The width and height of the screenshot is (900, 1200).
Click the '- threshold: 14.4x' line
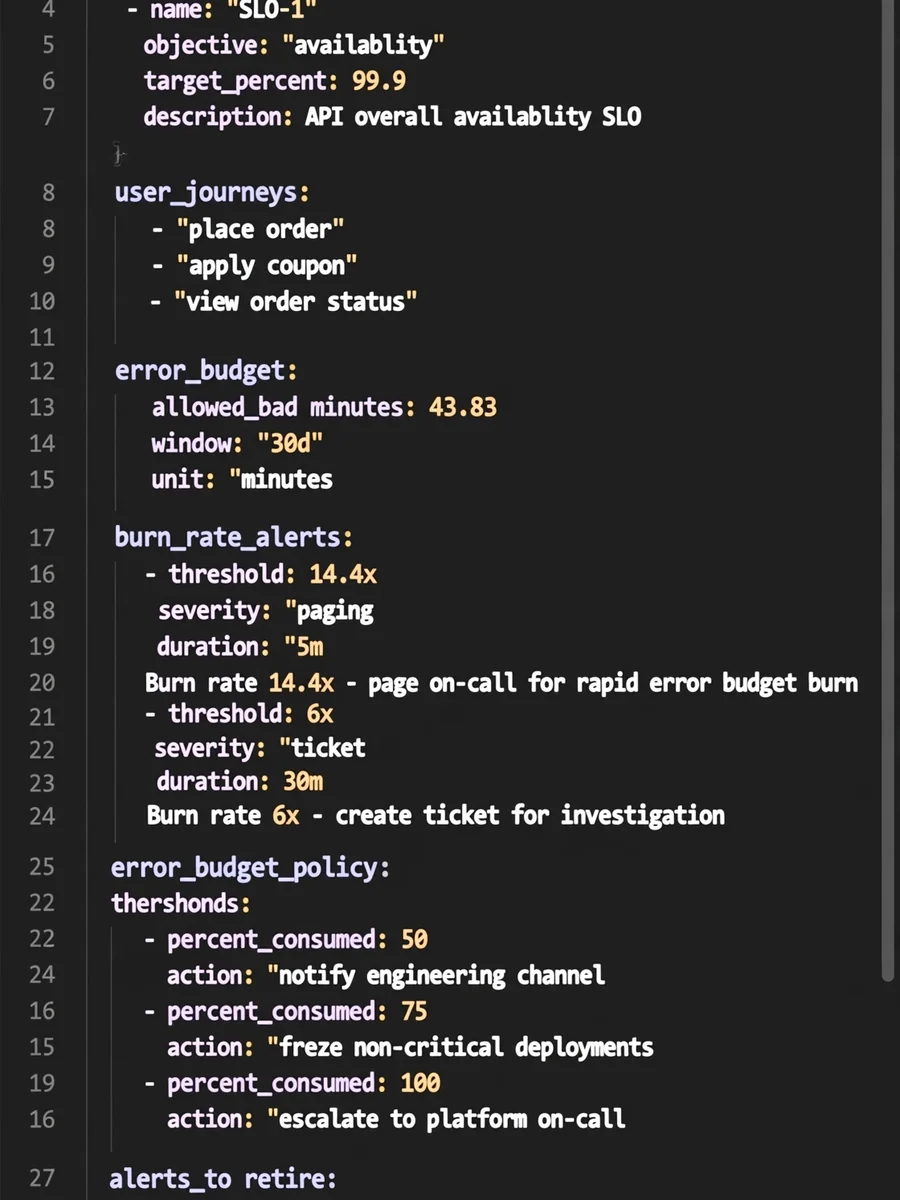(x=261, y=574)
